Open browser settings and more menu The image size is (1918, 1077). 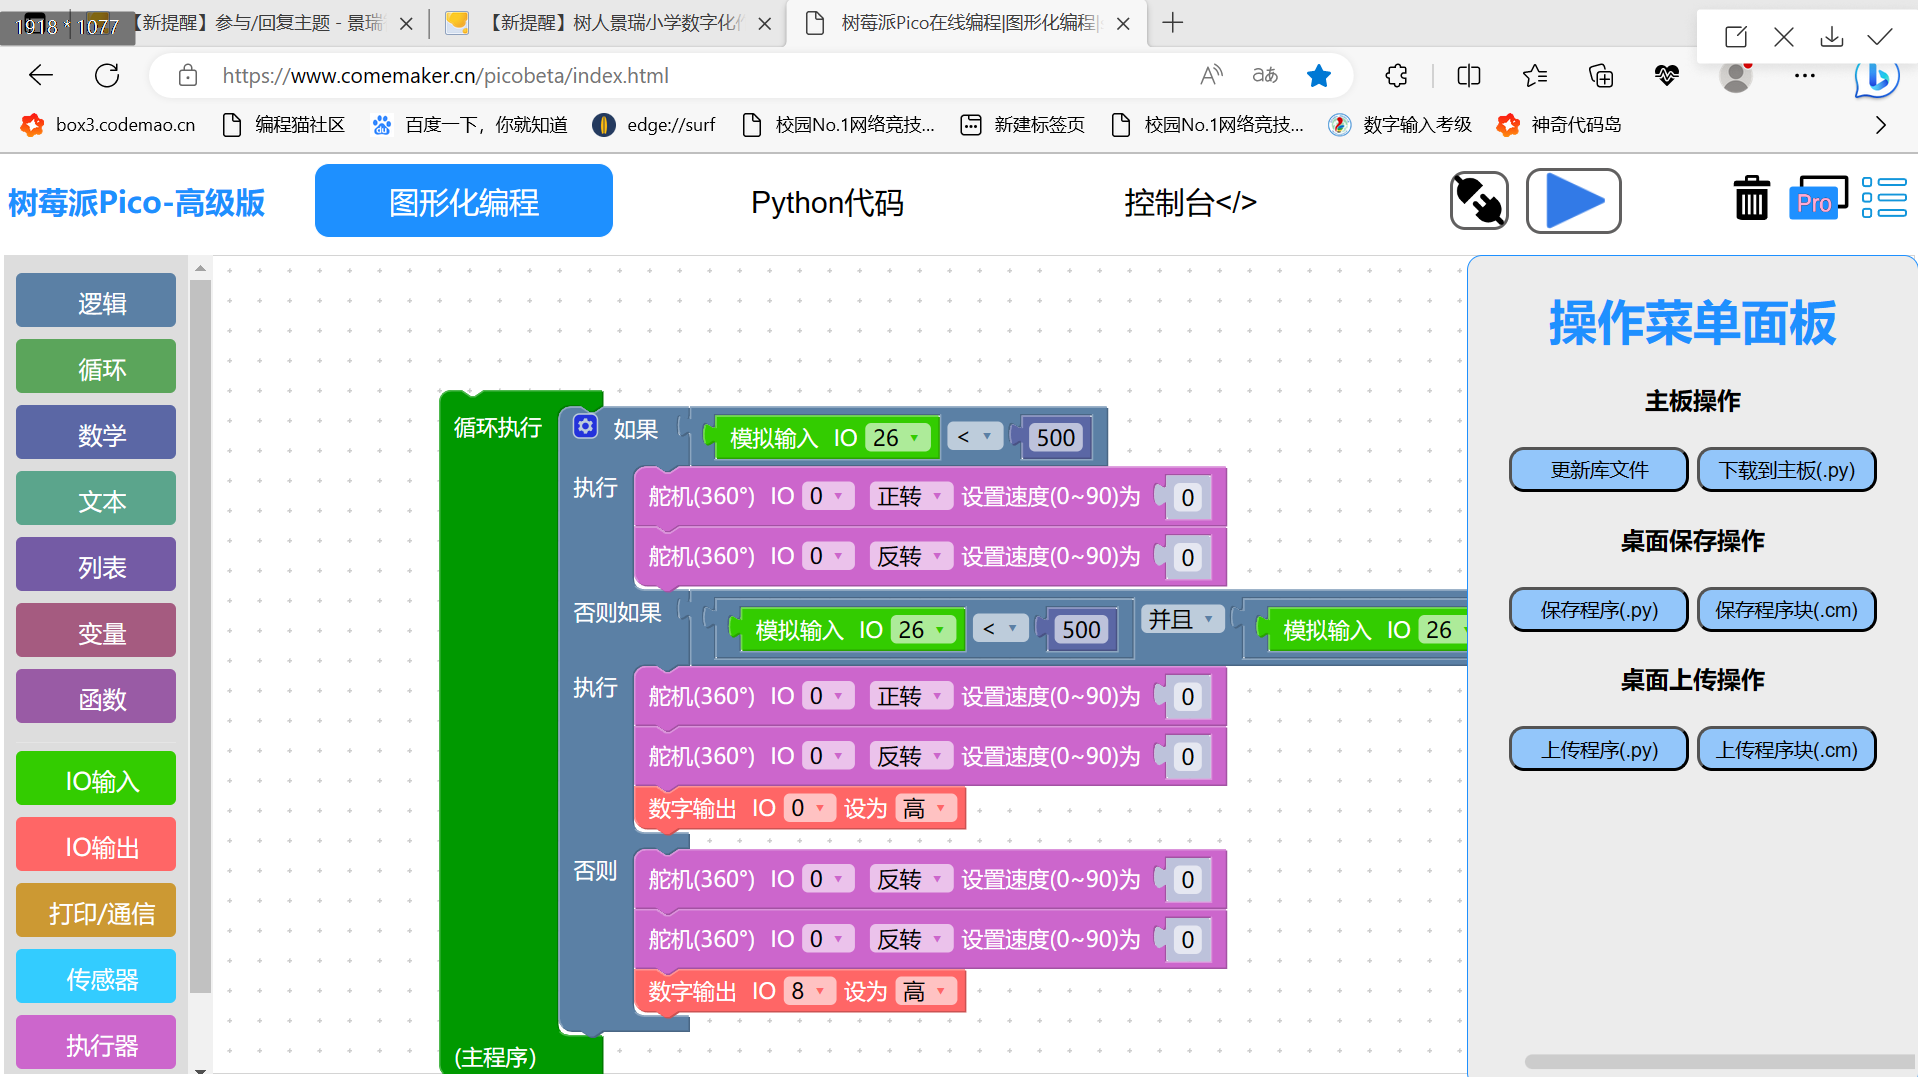click(1804, 75)
